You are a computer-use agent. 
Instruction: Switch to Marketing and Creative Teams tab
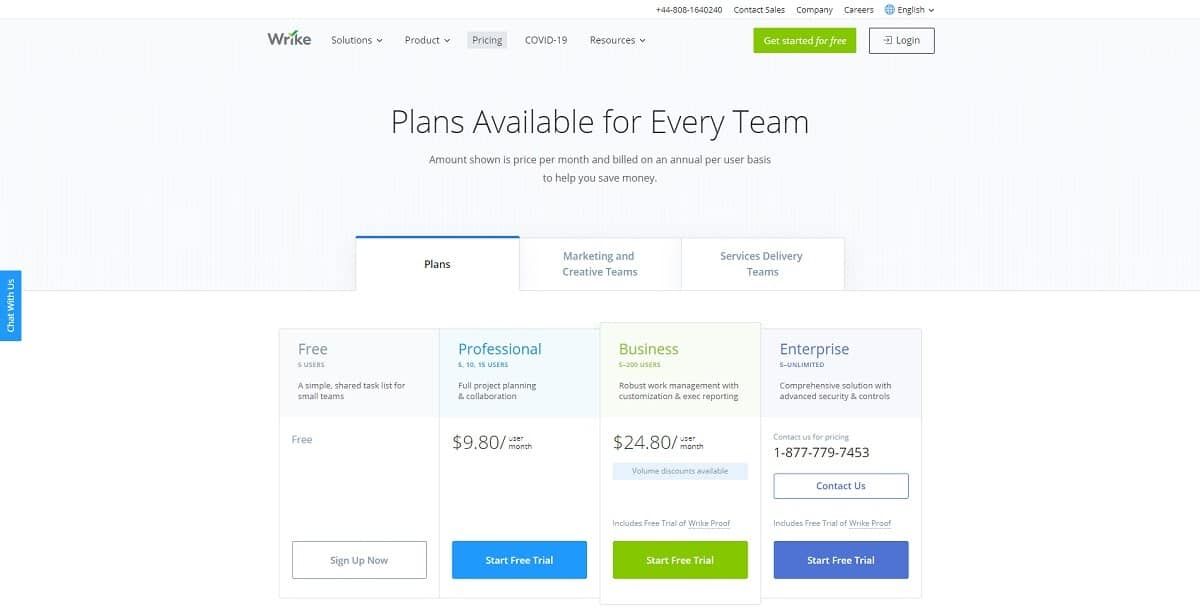click(x=600, y=264)
